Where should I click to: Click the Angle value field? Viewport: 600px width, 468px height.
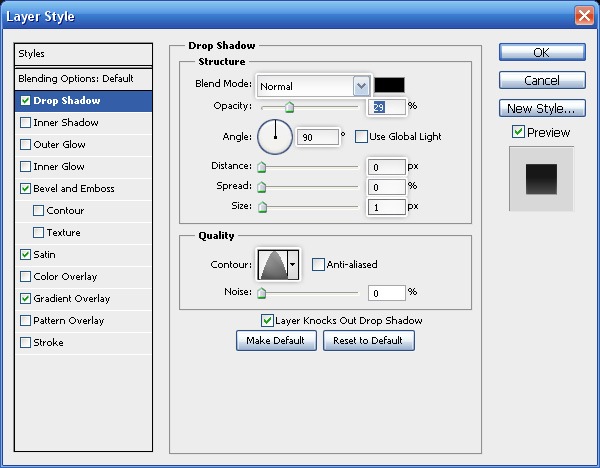(318, 137)
